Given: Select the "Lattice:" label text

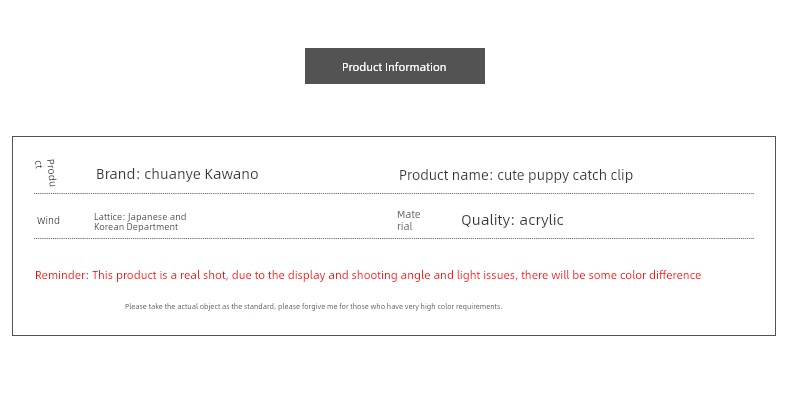Looking at the screenshot, I should click(109, 216).
